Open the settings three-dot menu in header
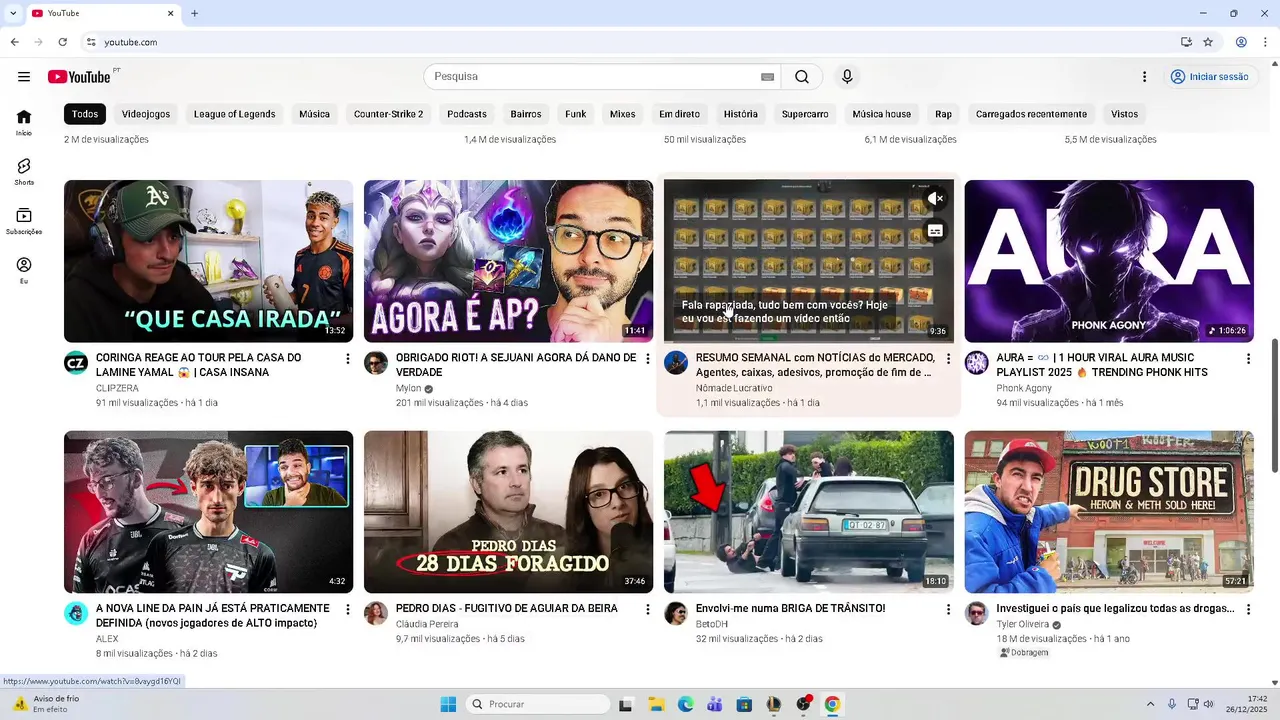1280x720 pixels. click(1145, 77)
